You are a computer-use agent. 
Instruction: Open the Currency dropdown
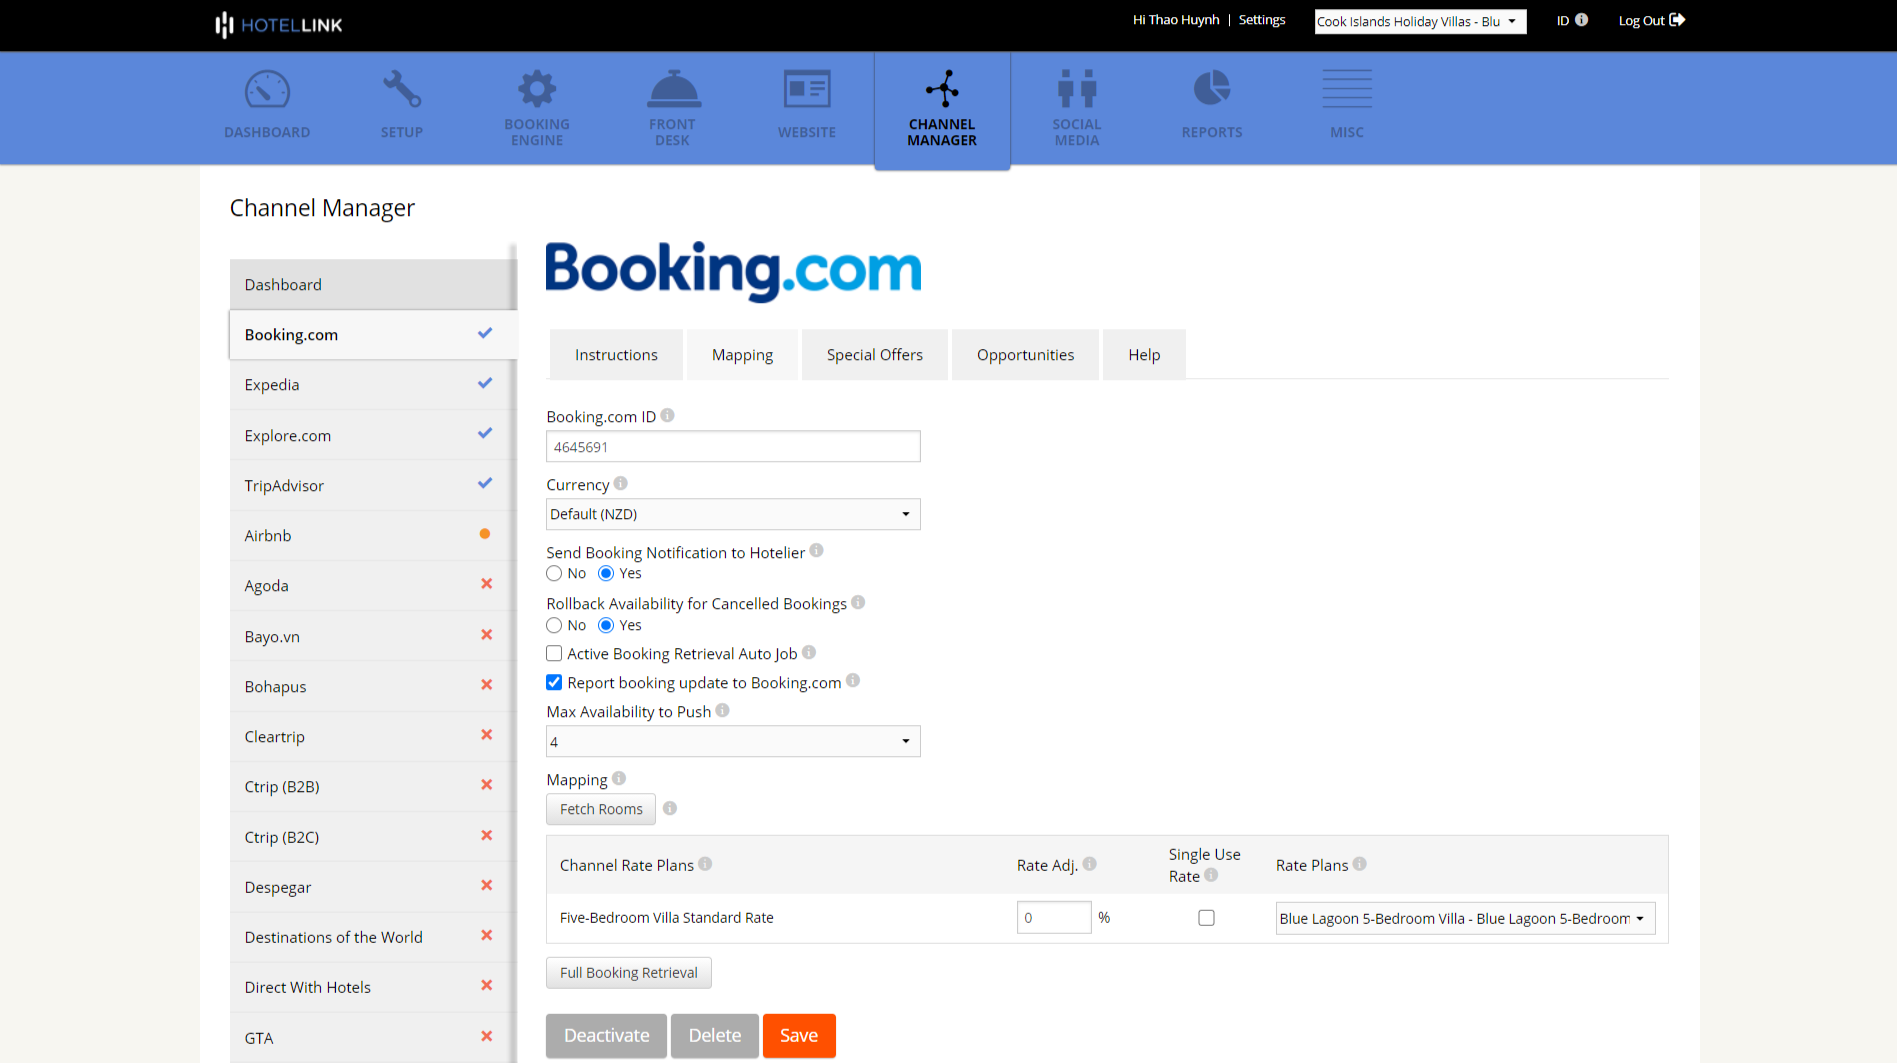click(x=732, y=514)
